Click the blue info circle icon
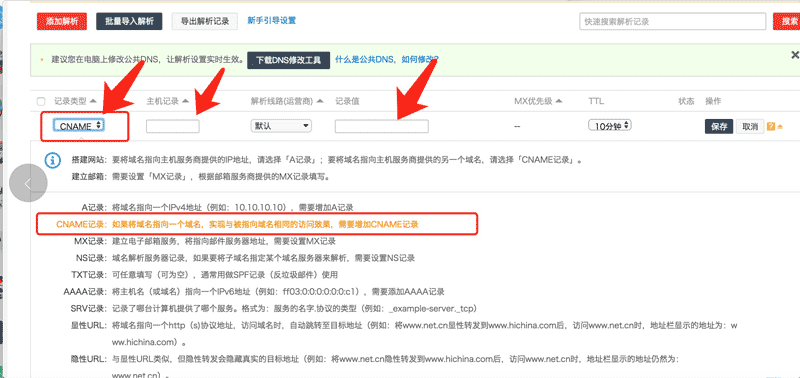800x378 pixels. 53,160
